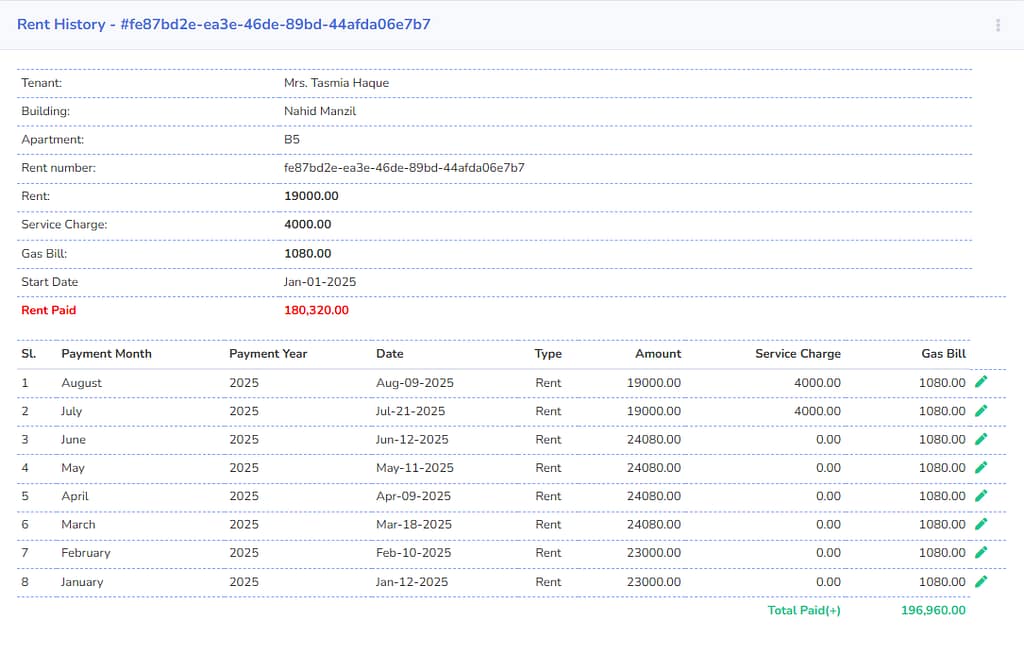Click the date Jan-12-2025

point(411,581)
